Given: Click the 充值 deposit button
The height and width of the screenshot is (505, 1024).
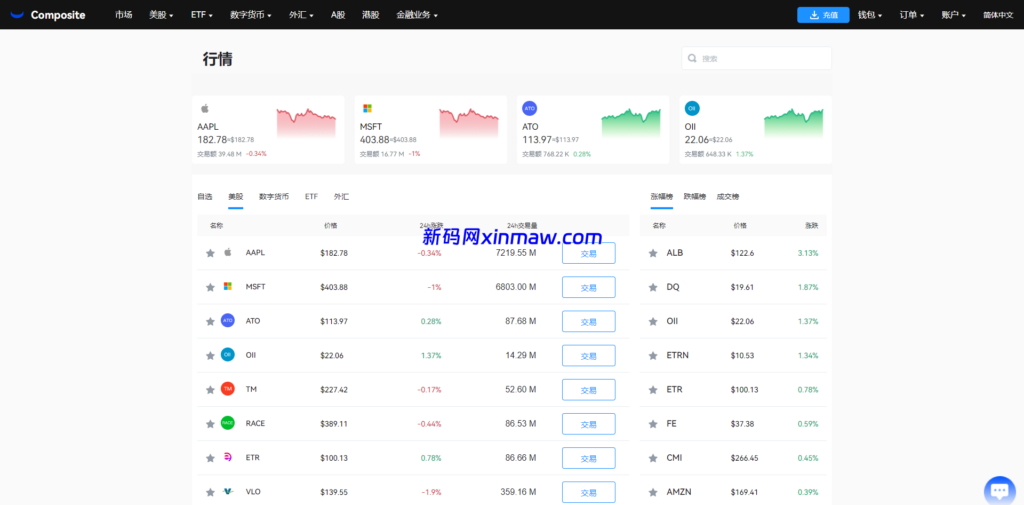Looking at the screenshot, I should (x=823, y=14).
